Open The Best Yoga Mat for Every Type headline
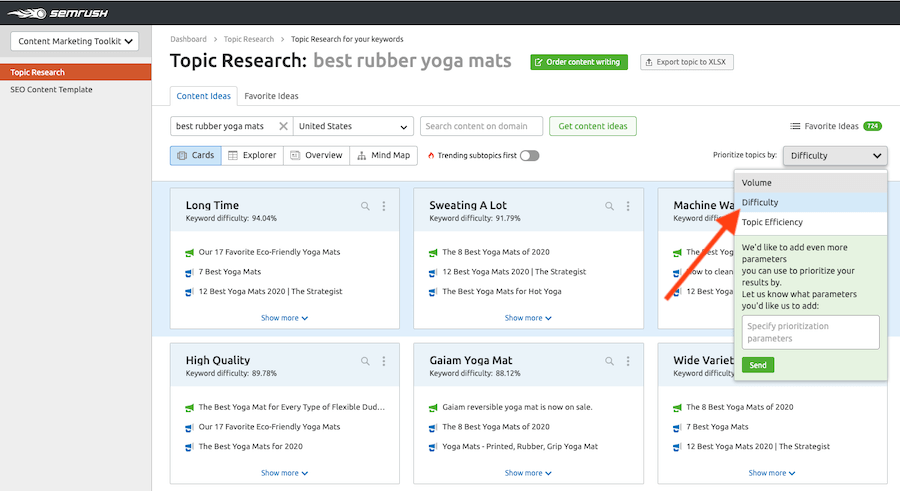The image size is (900, 491). tap(292, 407)
